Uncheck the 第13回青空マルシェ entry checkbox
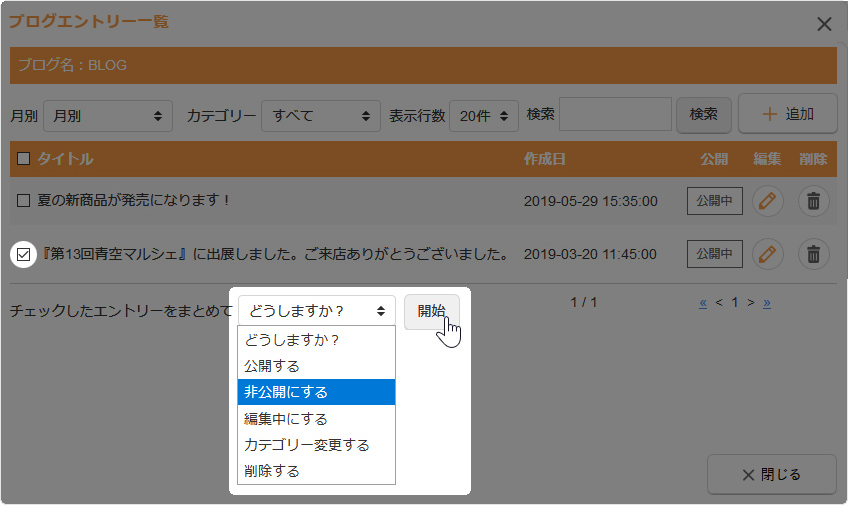 [23, 254]
